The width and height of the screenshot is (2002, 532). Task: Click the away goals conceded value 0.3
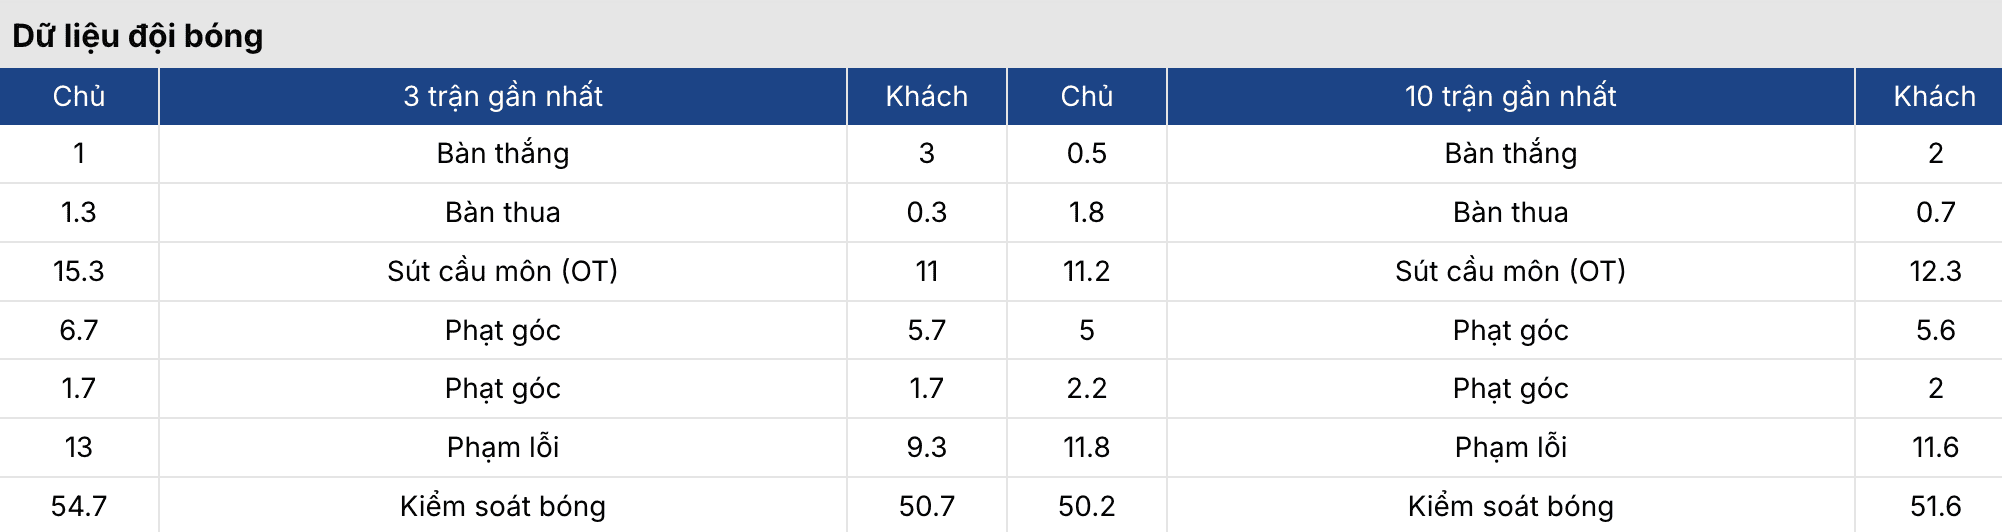pos(926,212)
